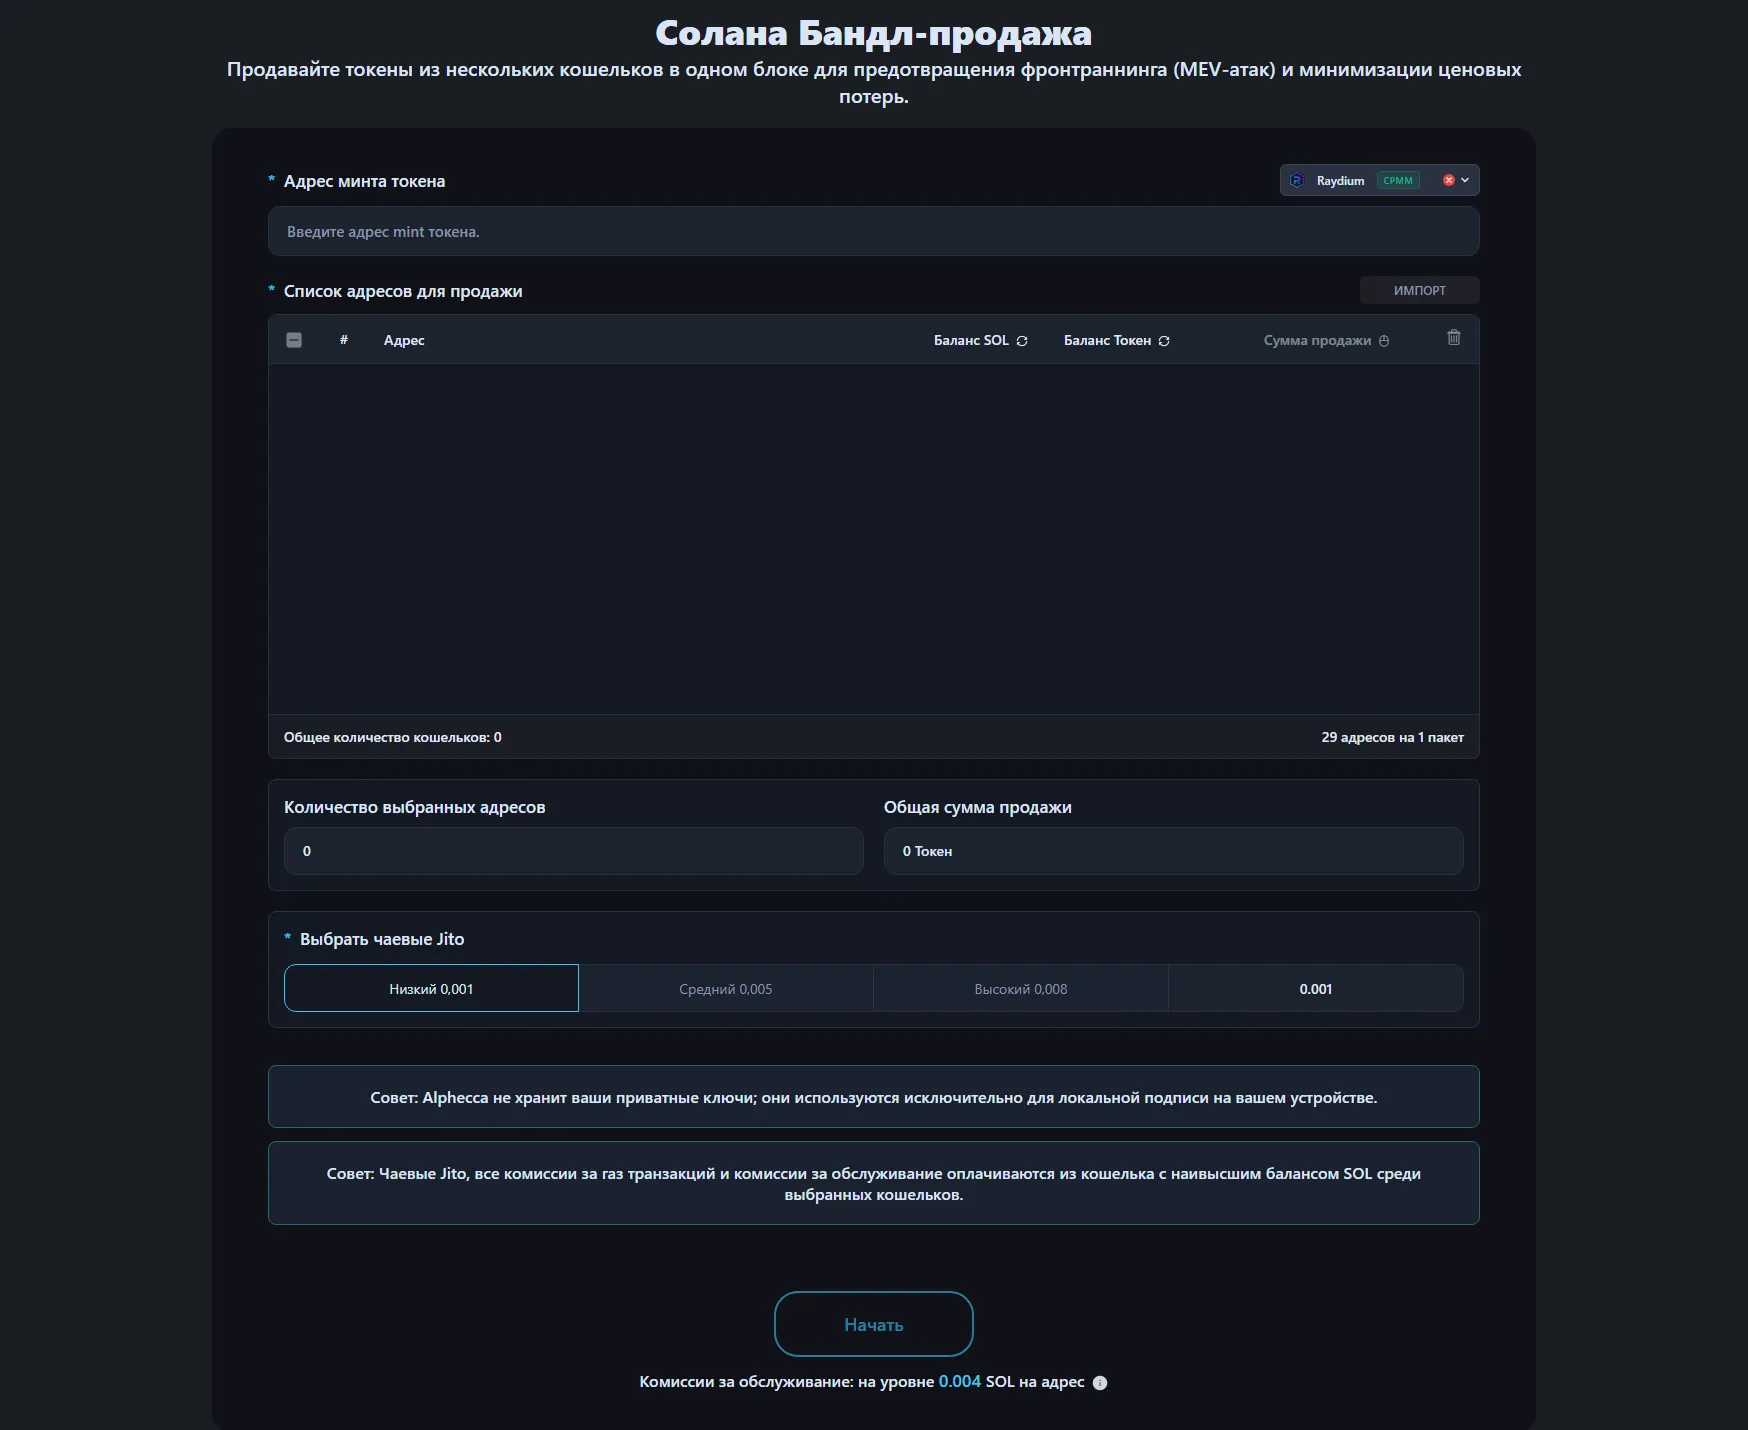Toggle the select-all addresses checkbox

tap(294, 340)
